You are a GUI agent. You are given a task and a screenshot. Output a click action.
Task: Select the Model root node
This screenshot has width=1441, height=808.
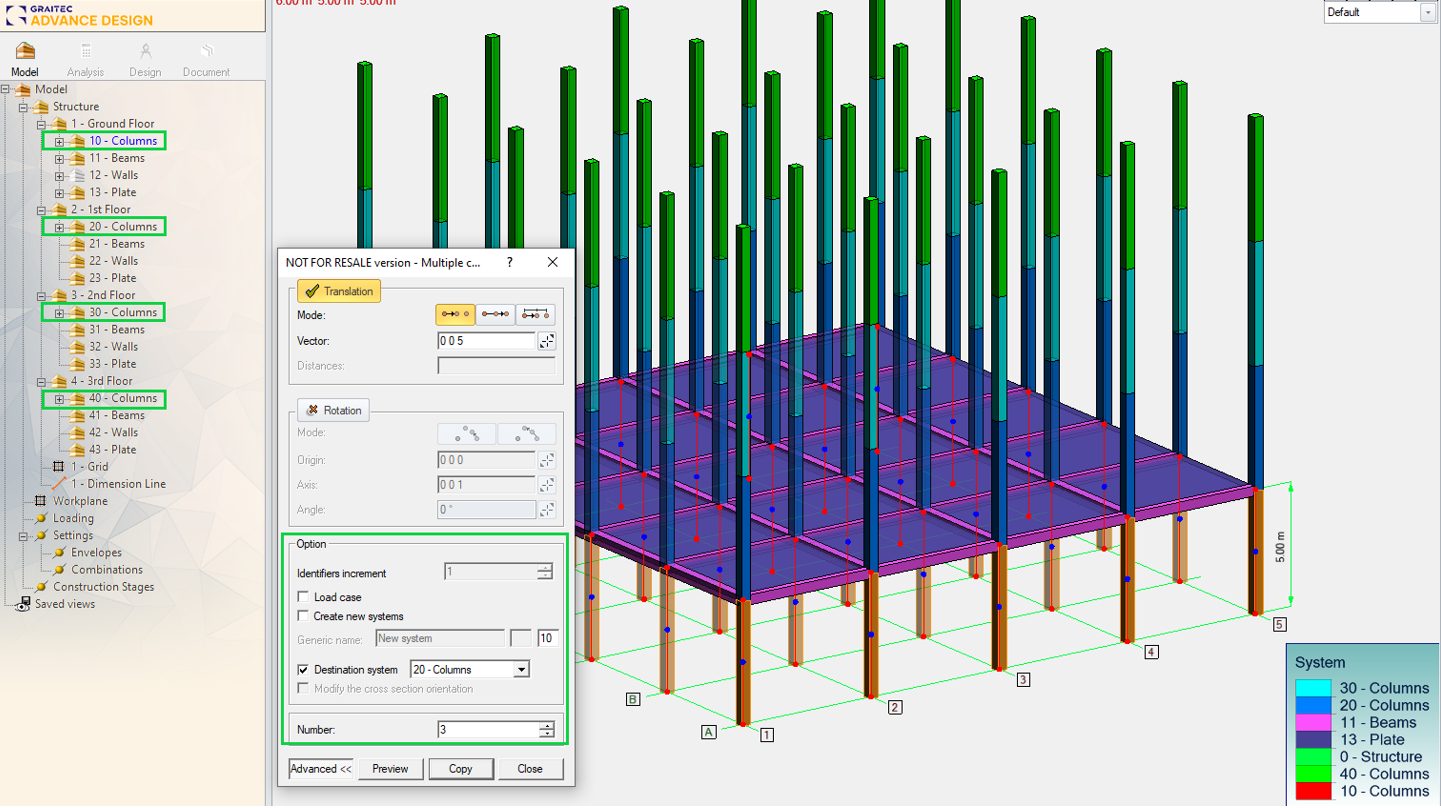coord(51,90)
